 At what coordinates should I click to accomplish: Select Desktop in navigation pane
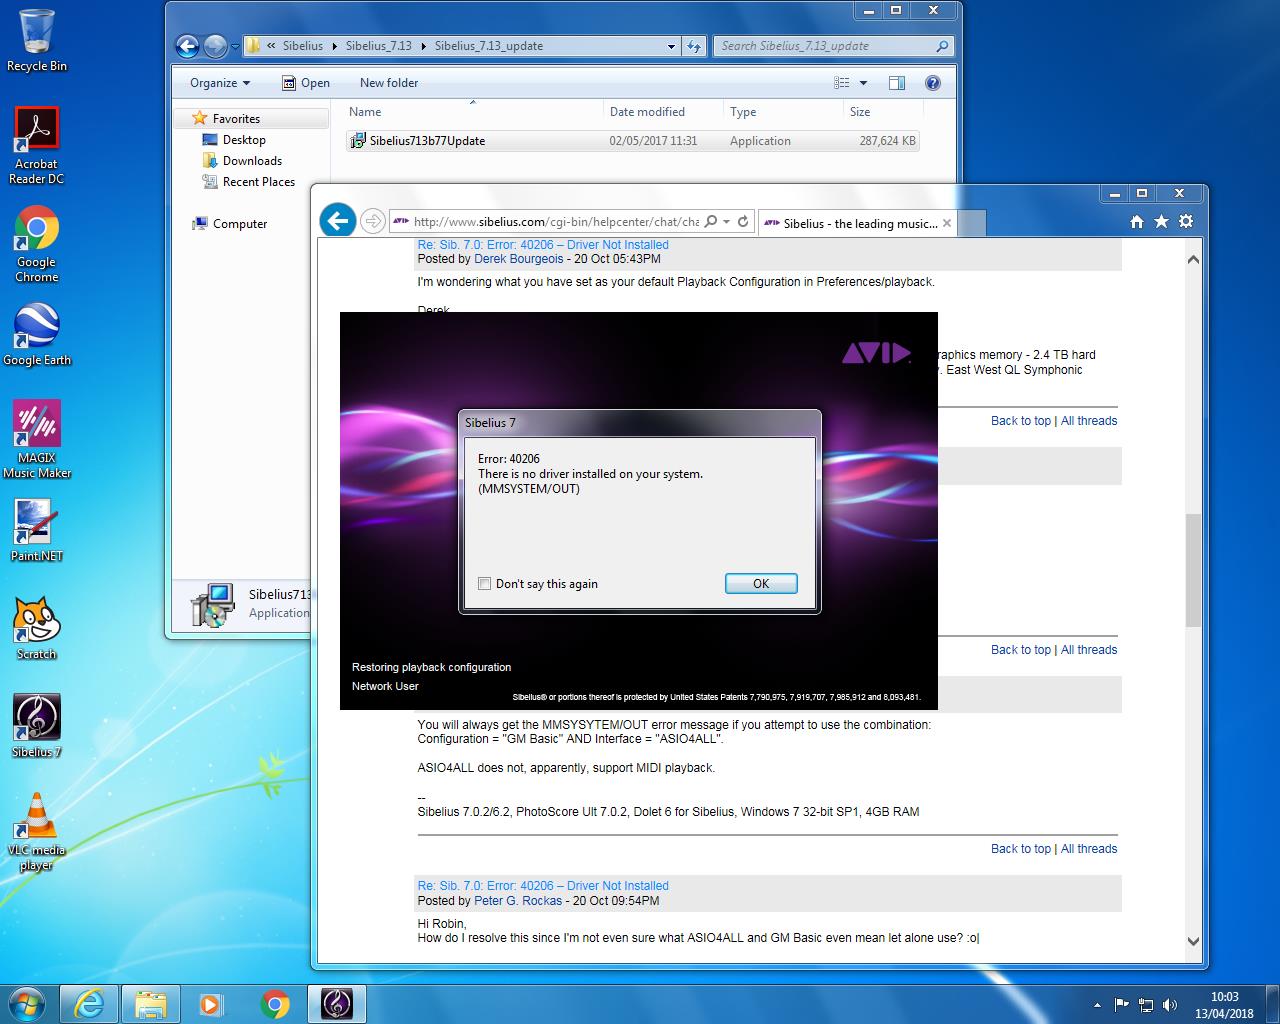click(244, 140)
